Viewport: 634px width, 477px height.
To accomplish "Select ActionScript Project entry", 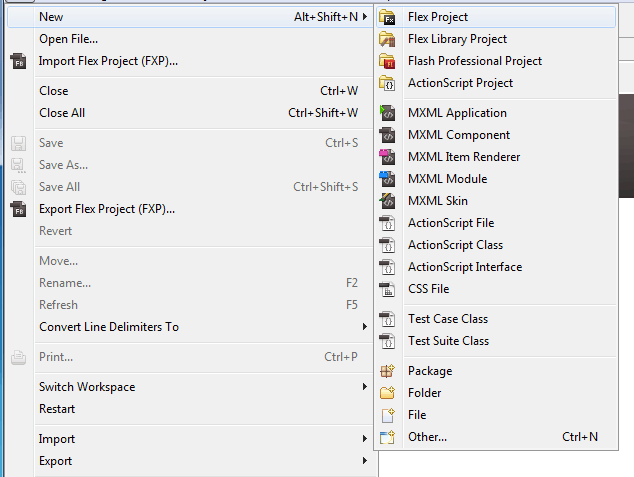I will [x=496, y=83].
